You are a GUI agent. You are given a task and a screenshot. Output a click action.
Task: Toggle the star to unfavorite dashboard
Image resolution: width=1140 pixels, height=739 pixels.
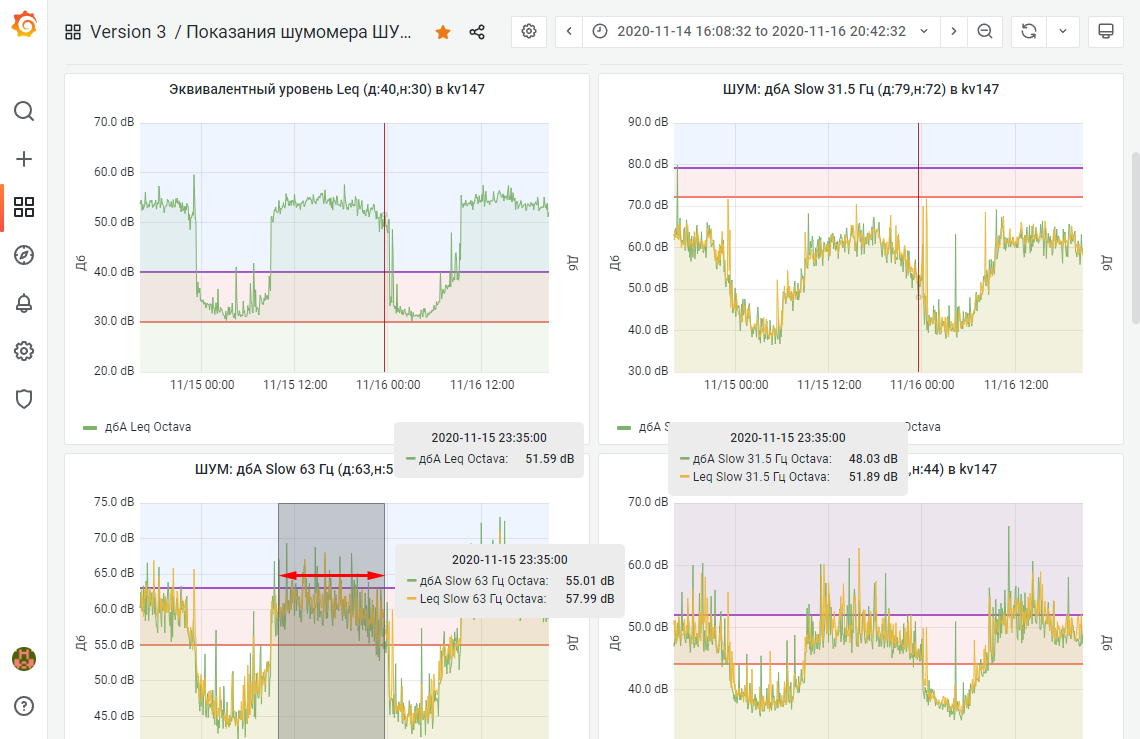coord(443,32)
